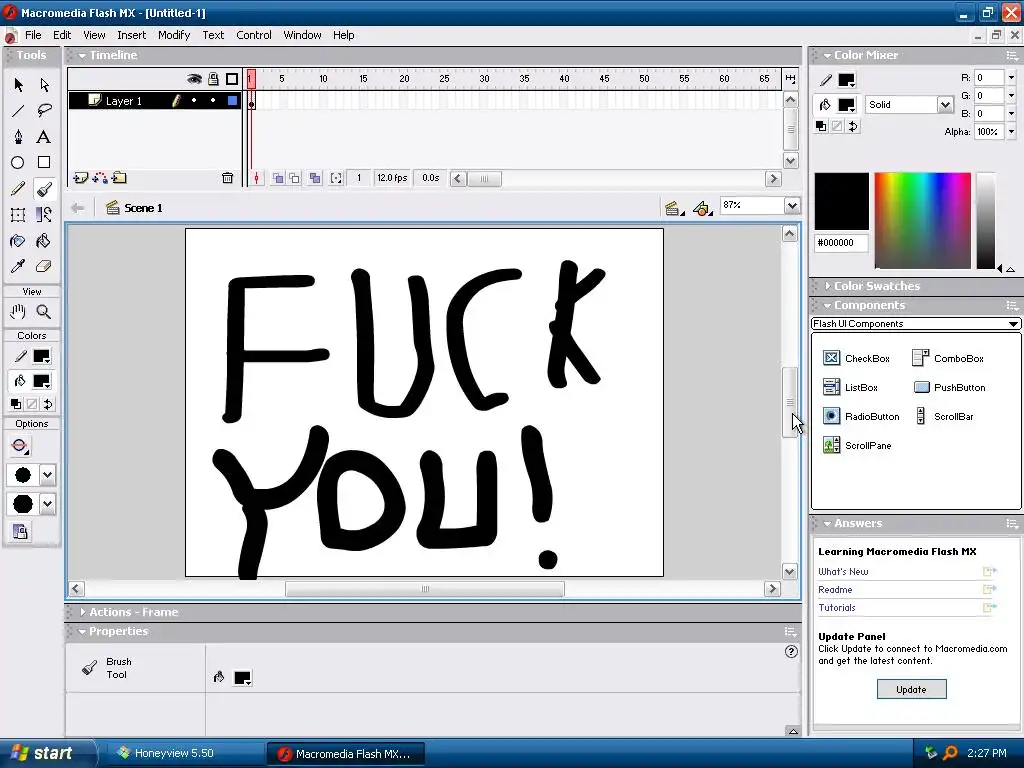The height and width of the screenshot is (768, 1024).
Task: Click the Edit Symbols icon
Action: click(702, 208)
